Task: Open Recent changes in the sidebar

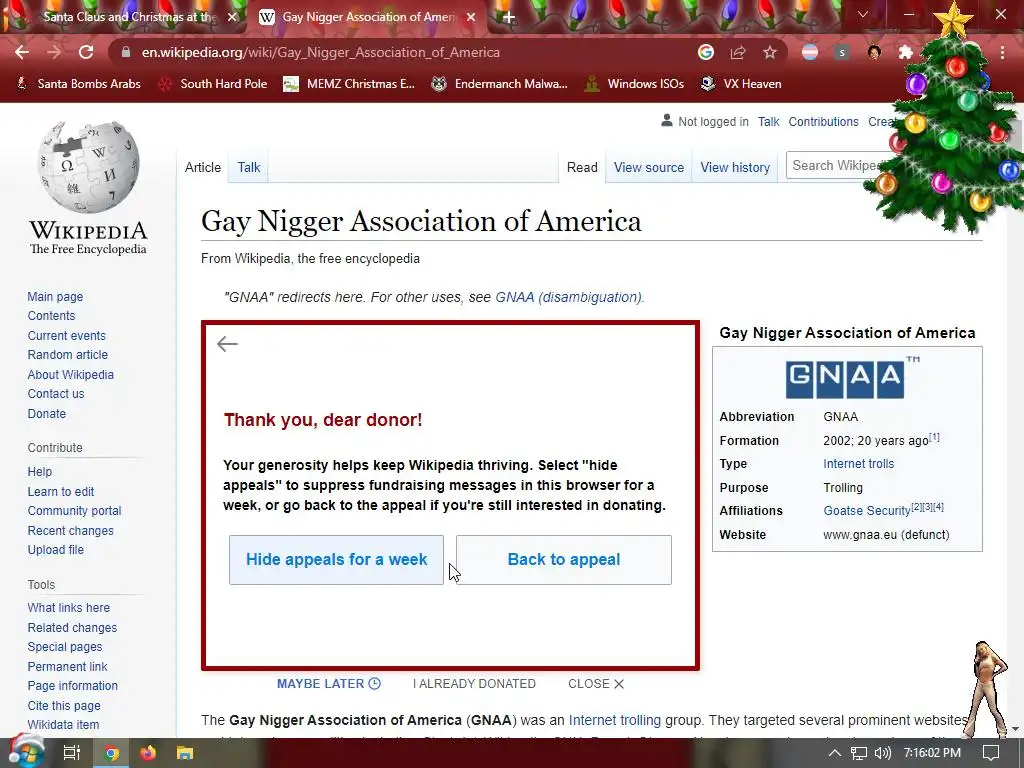Action: 71,530
